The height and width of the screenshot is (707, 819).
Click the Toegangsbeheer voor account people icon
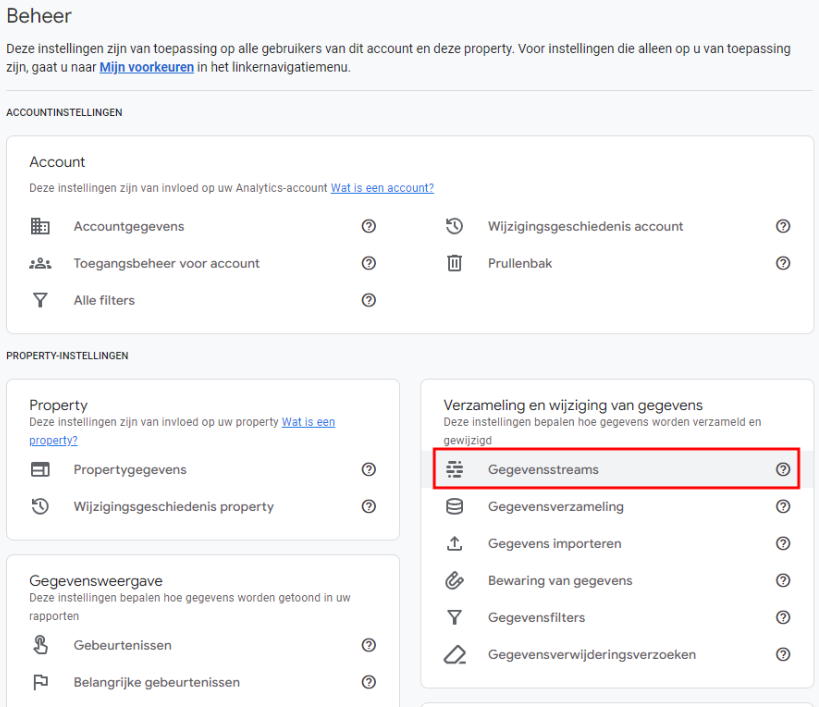[40, 263]
